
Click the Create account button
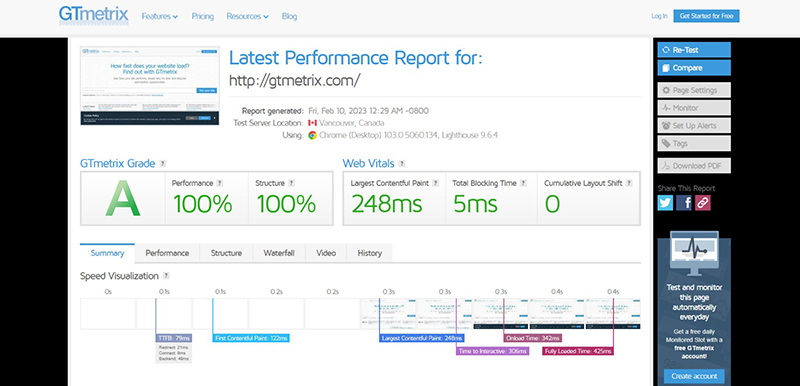(694, 377)
